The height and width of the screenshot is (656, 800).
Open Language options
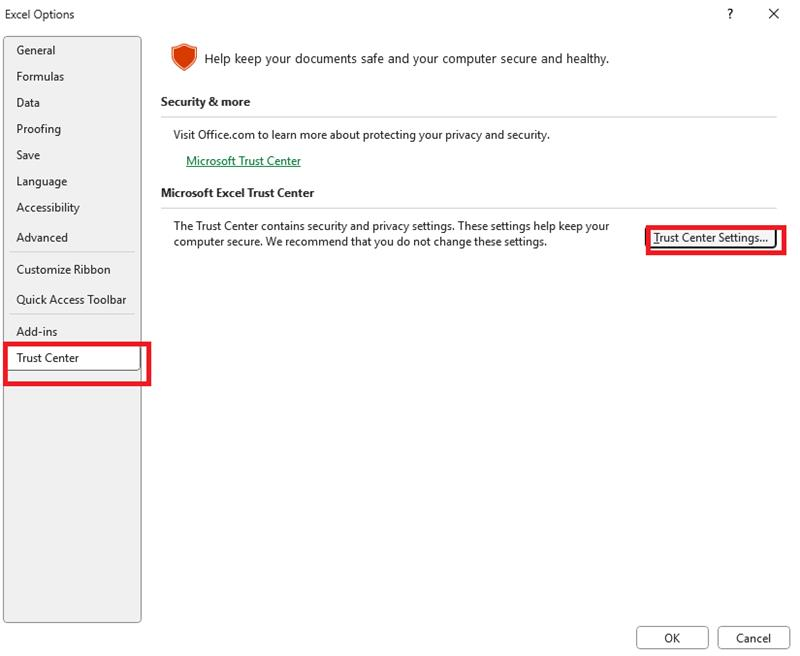coord(72,181)
